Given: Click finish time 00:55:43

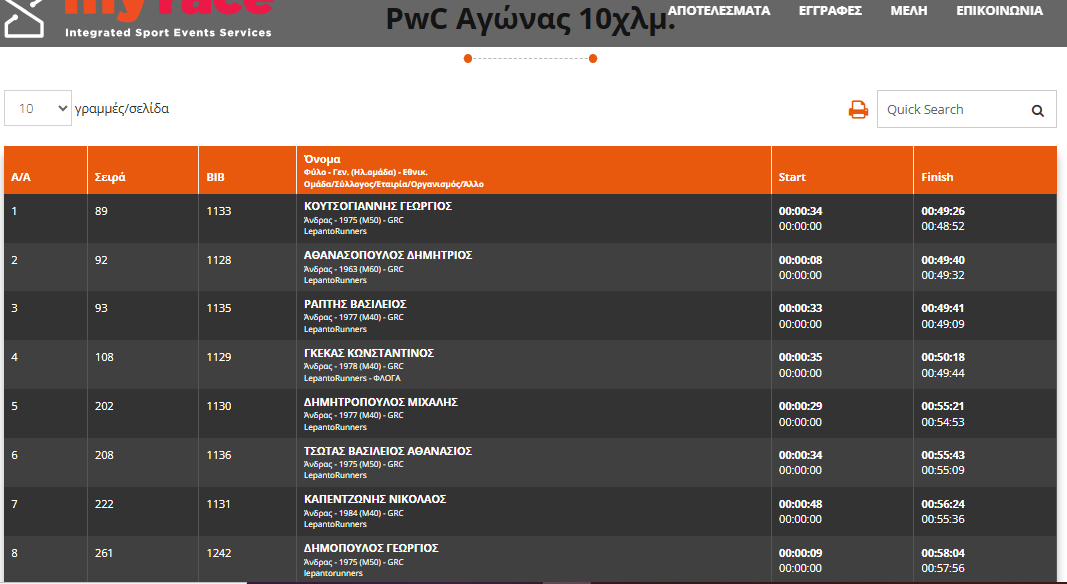Looking at the screenshot, I should click(942, 455).
